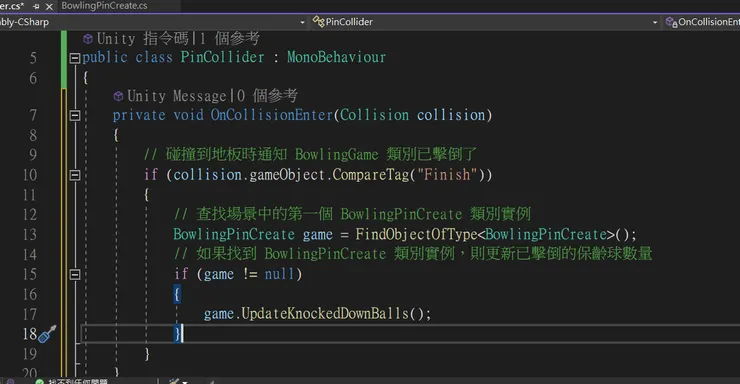Collapse the OnCollisionEnter method on line 7
This screenshot has height=384, width=740.
coord(75,115)
